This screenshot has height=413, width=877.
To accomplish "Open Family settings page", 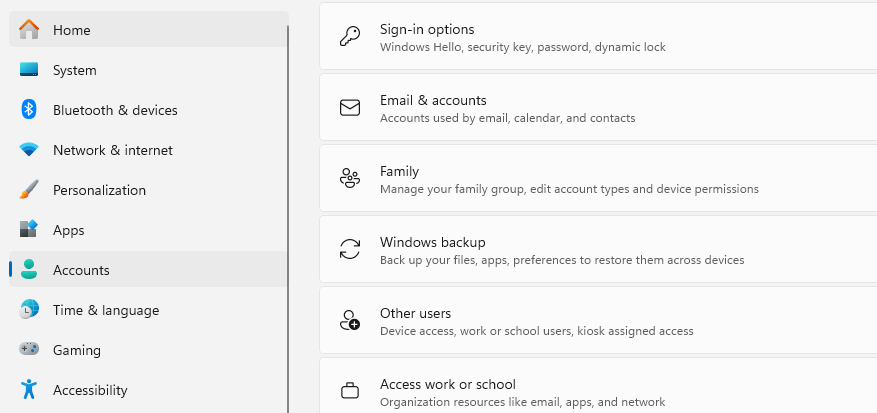I will [x=600, y=179].
